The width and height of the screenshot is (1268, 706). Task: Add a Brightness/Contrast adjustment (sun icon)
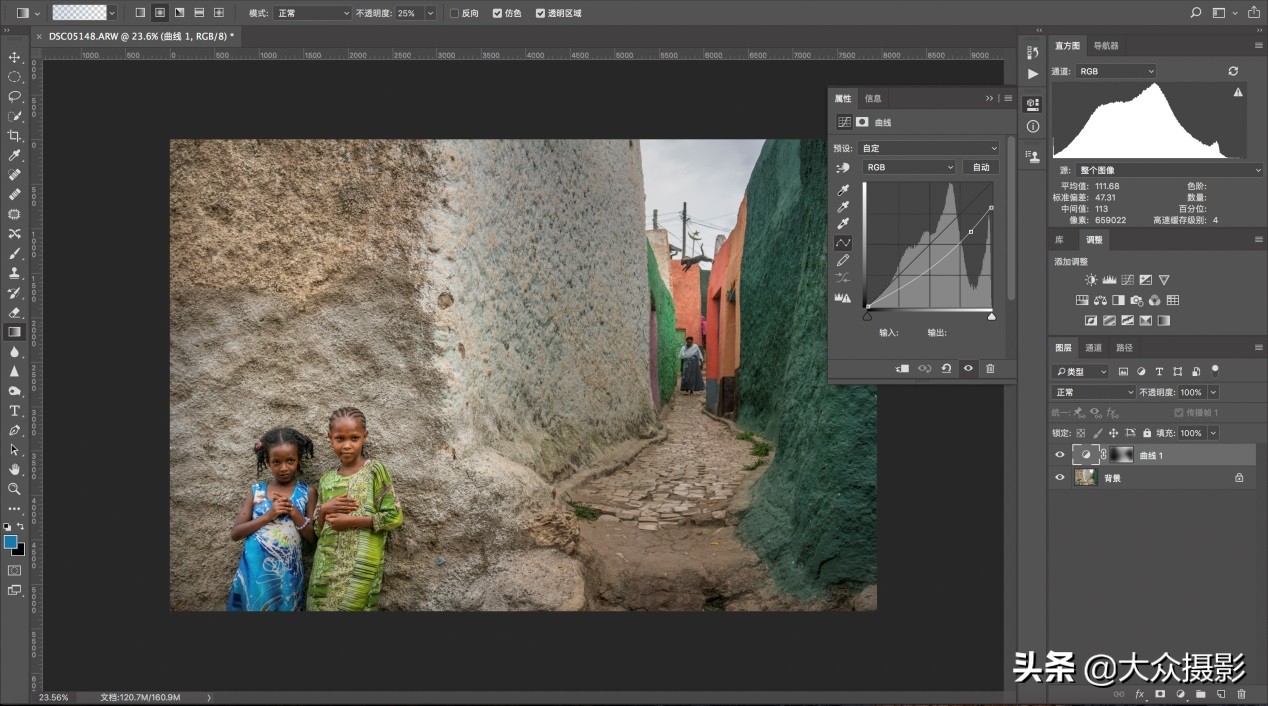tap(1091, 280)
